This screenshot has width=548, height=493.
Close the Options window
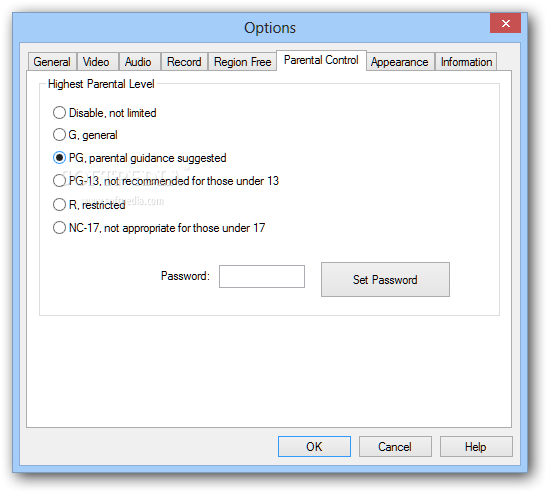coord(505,23)
